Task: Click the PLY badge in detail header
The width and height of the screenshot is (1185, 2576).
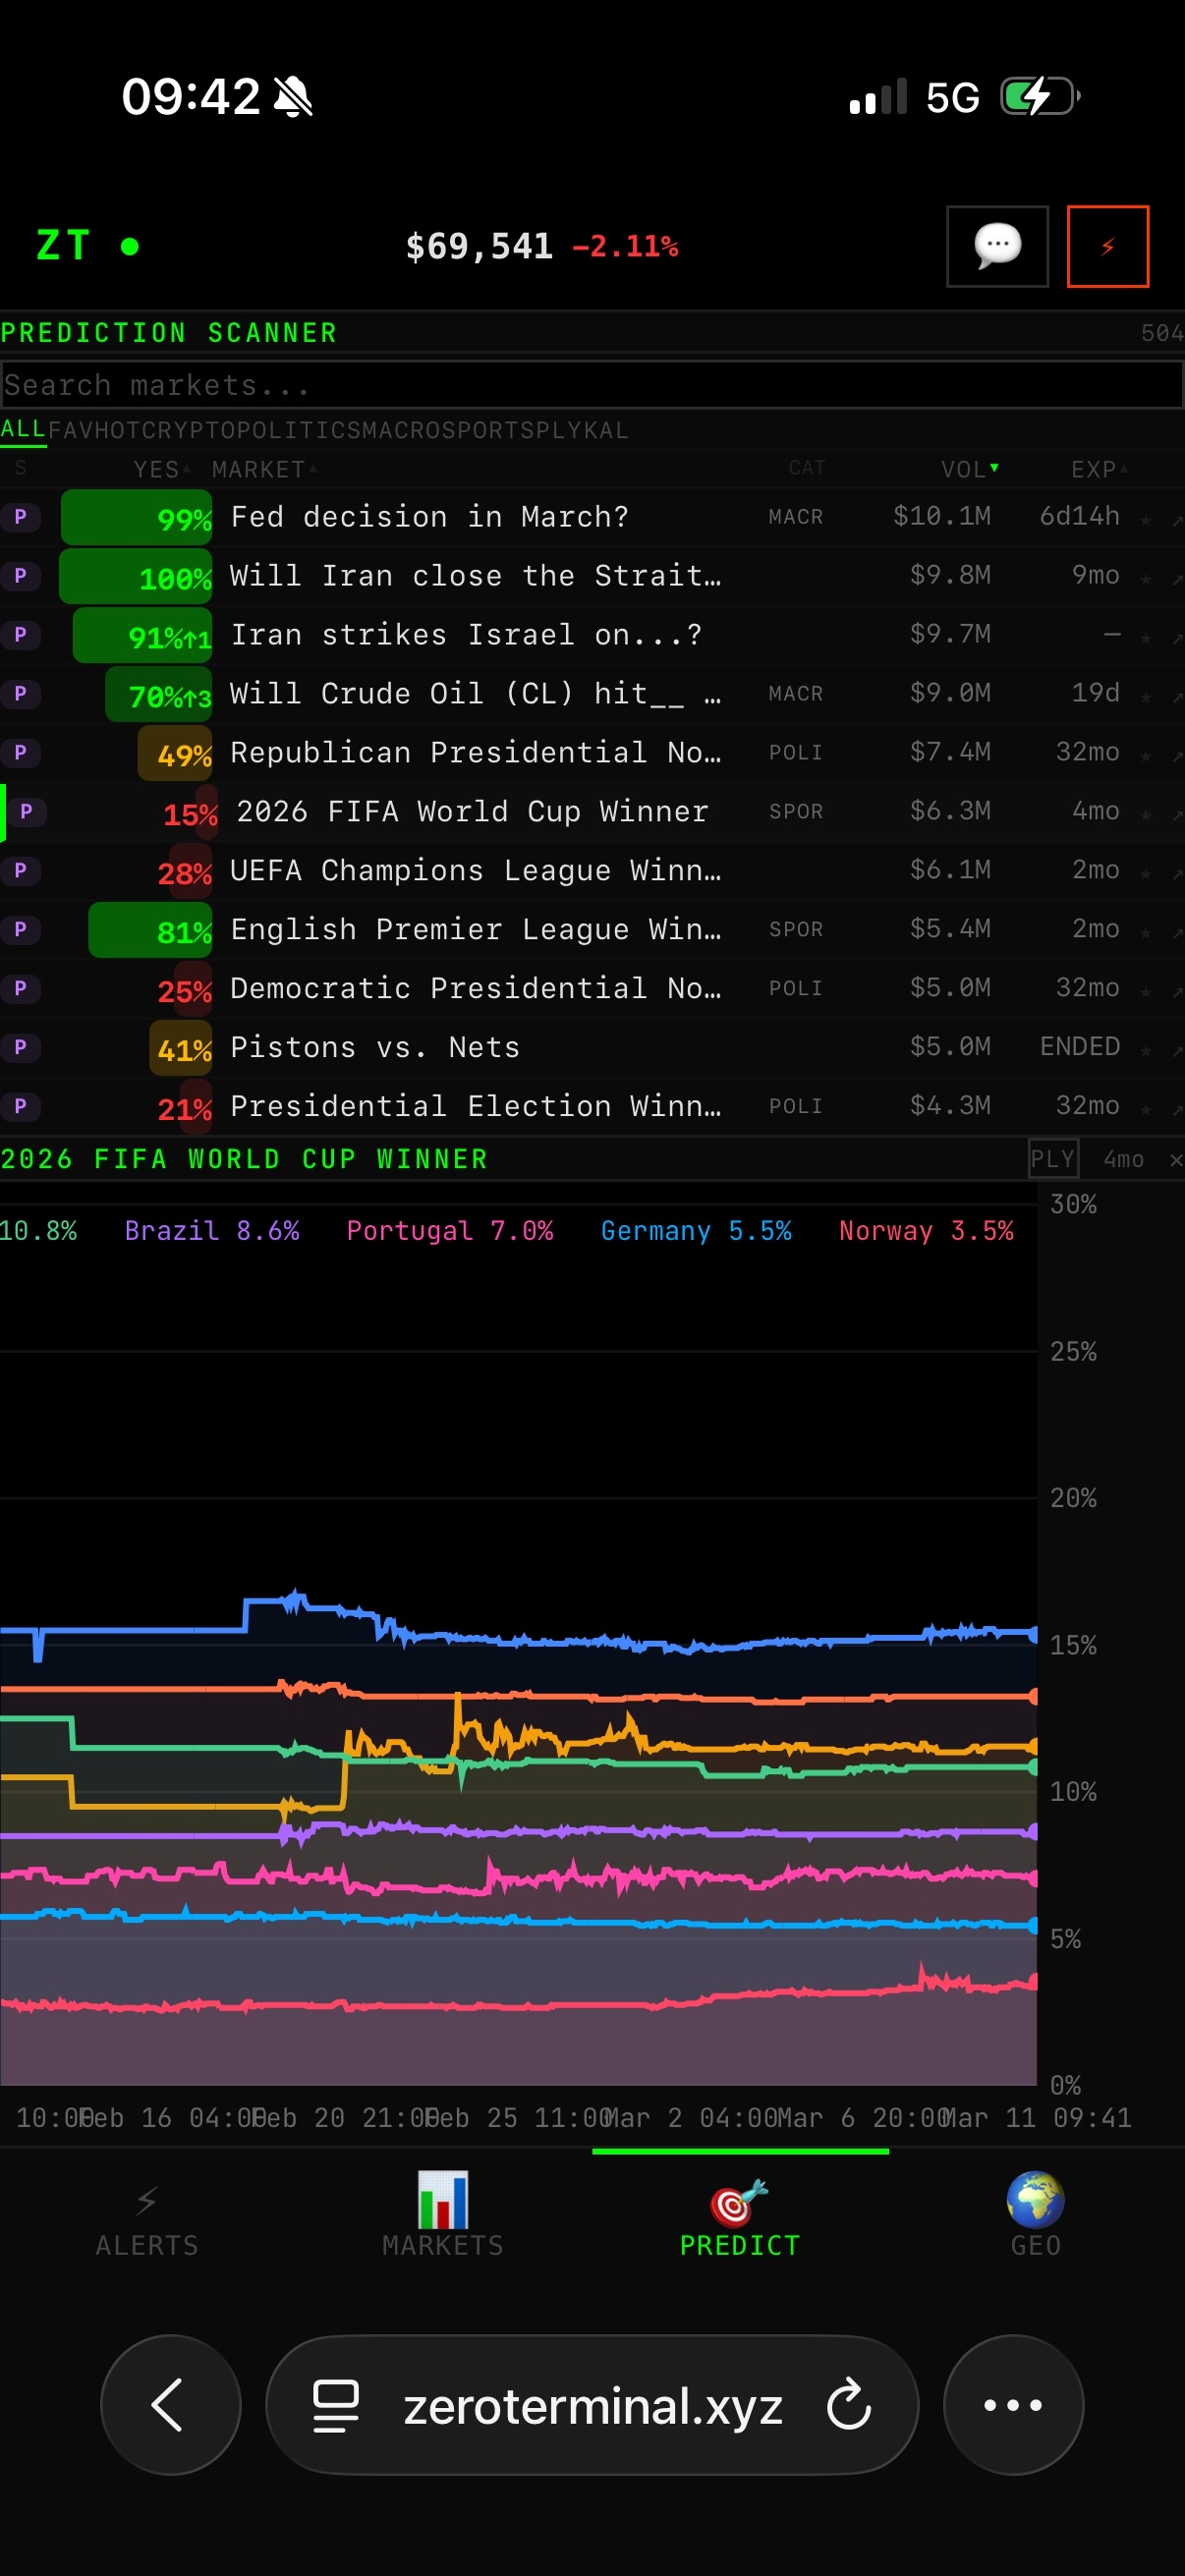Action: (1053, 1159)
